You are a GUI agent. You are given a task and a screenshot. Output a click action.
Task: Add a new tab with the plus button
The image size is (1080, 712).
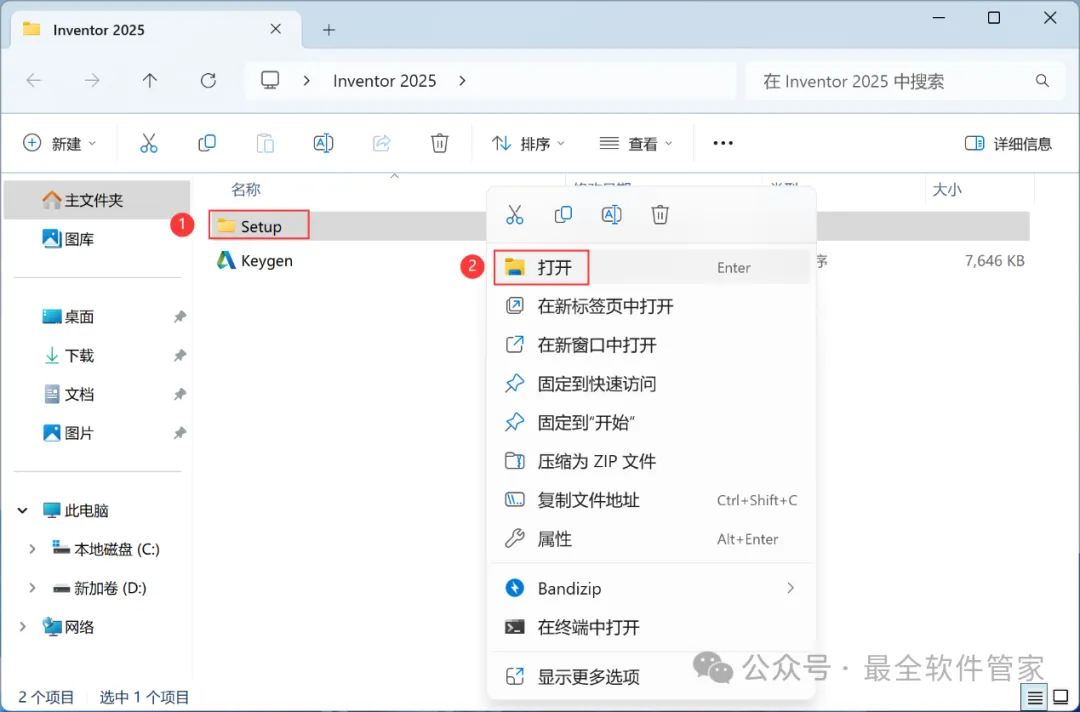coord(329,30)
